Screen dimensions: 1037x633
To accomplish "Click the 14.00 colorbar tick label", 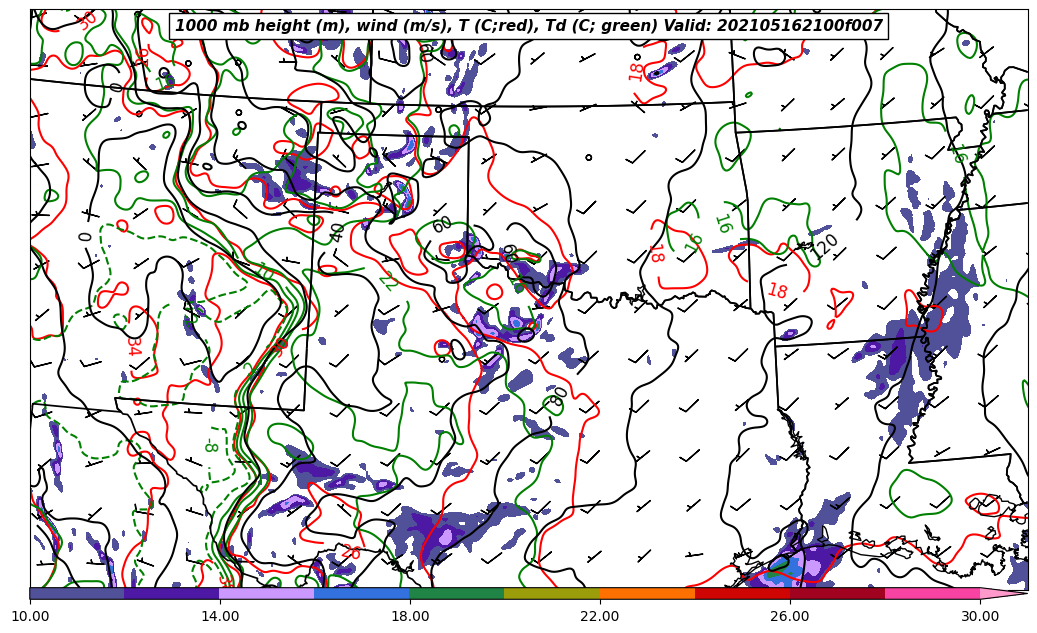I will coord(220,616).
